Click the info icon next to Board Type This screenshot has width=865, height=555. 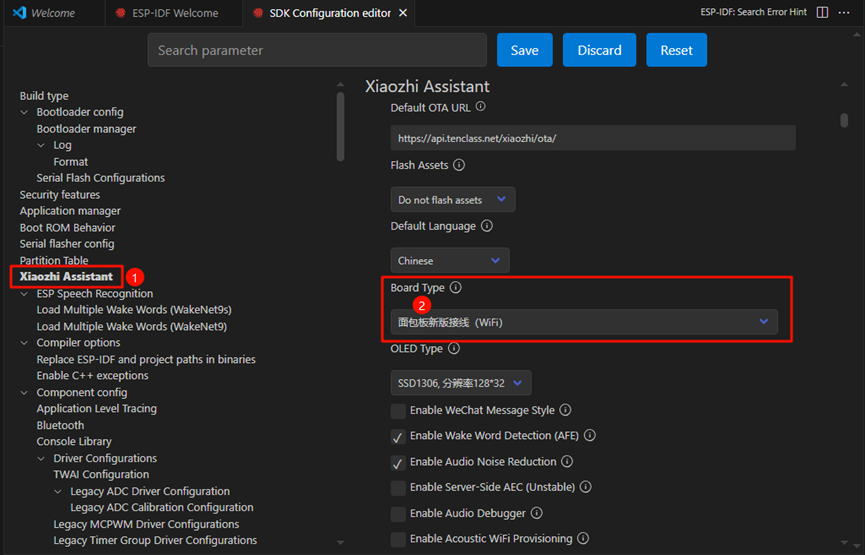[456, 287]
